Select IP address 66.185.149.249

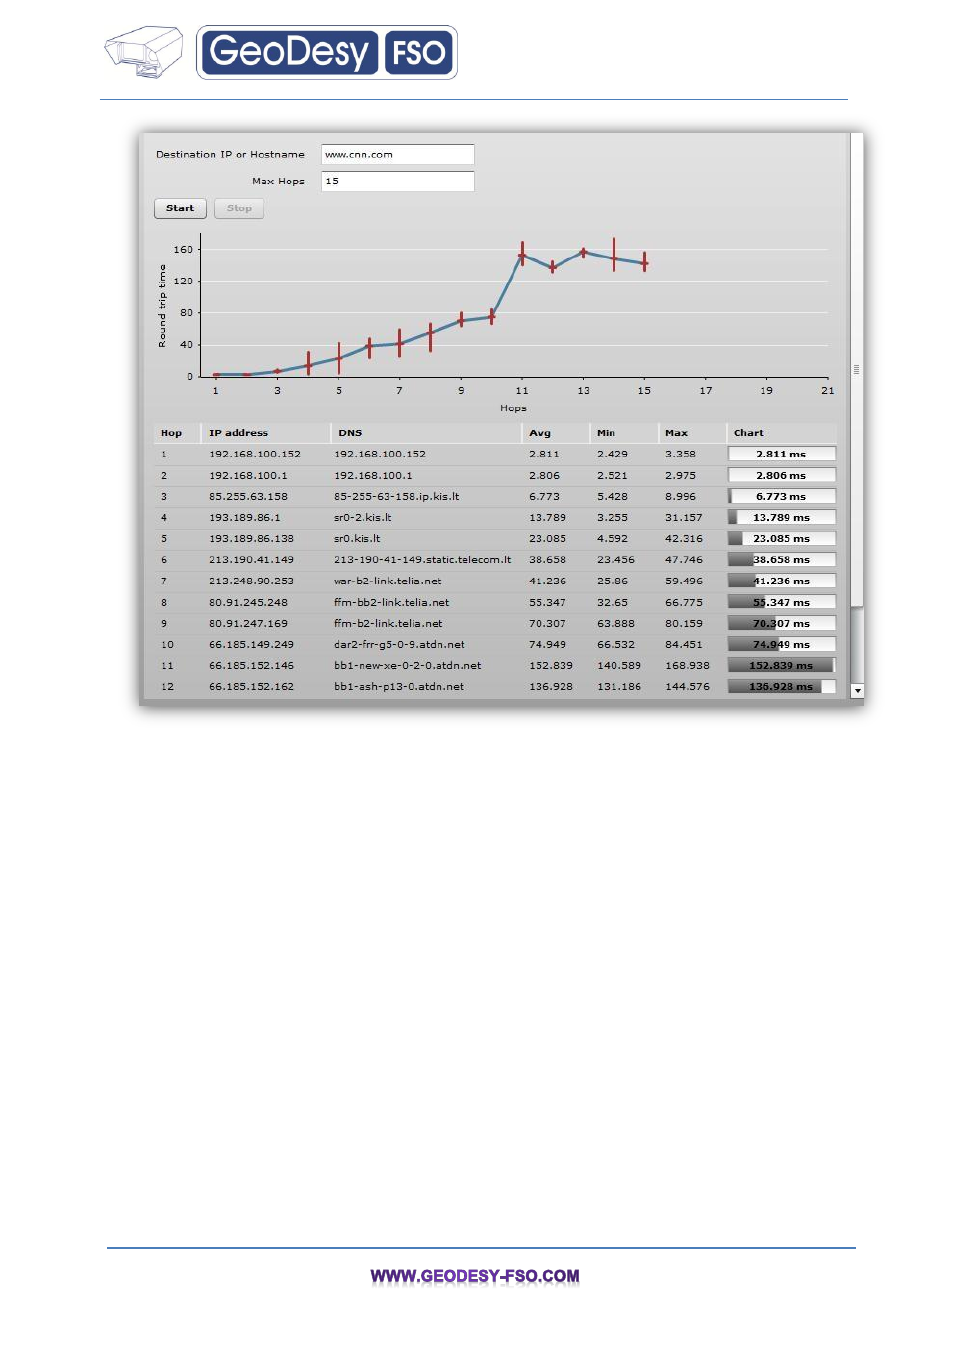pos(251,645)
